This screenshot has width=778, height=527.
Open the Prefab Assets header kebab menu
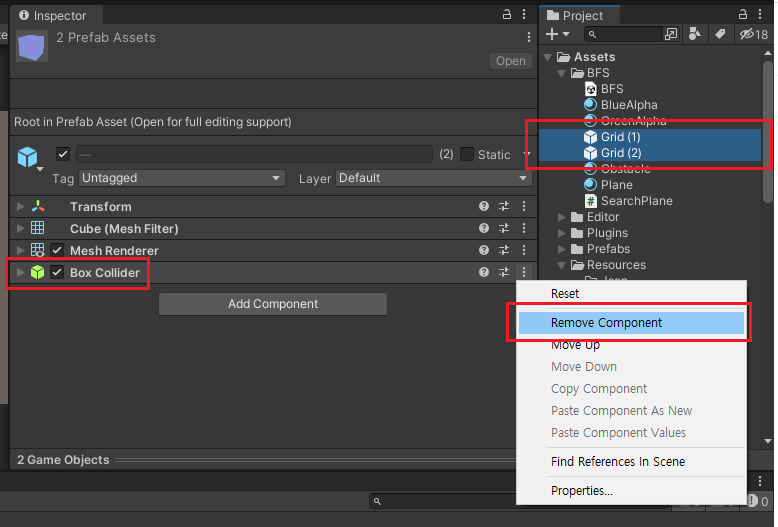coord(529,37)
